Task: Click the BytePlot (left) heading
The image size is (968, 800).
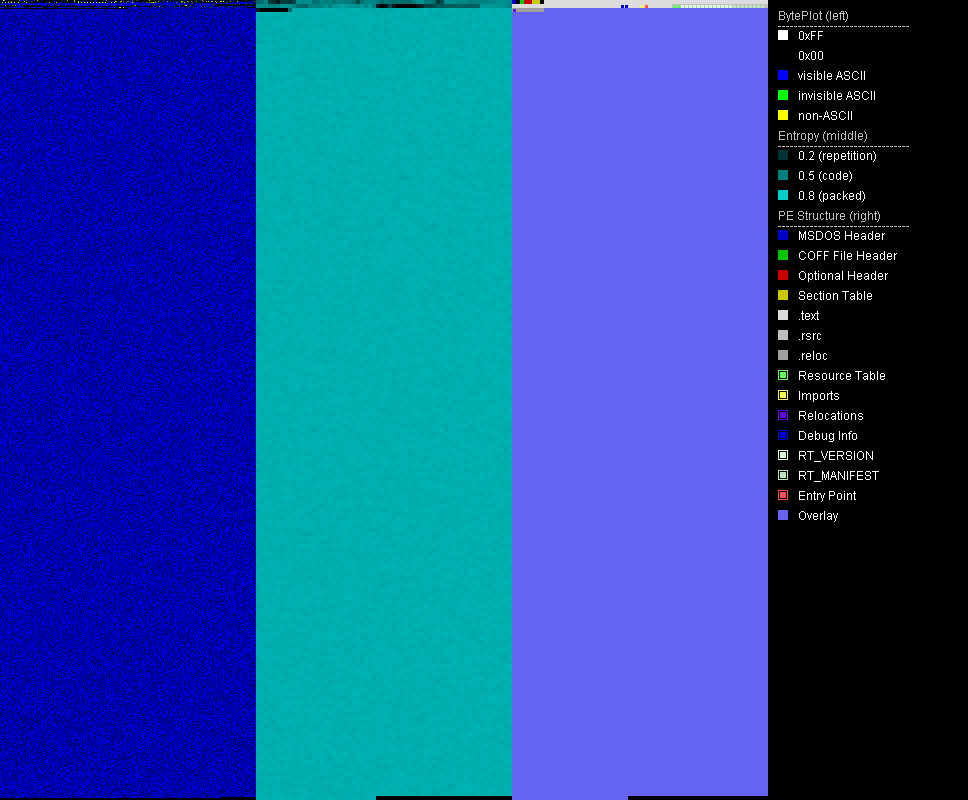Action: click(x=813, y=16)
